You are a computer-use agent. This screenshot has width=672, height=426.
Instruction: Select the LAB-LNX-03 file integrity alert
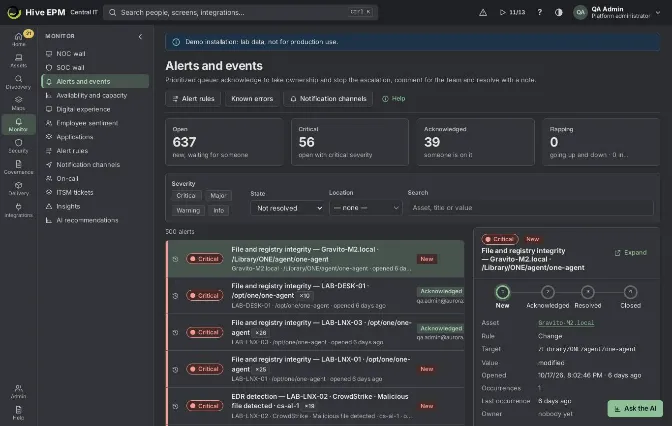click(x=315, y=332)
